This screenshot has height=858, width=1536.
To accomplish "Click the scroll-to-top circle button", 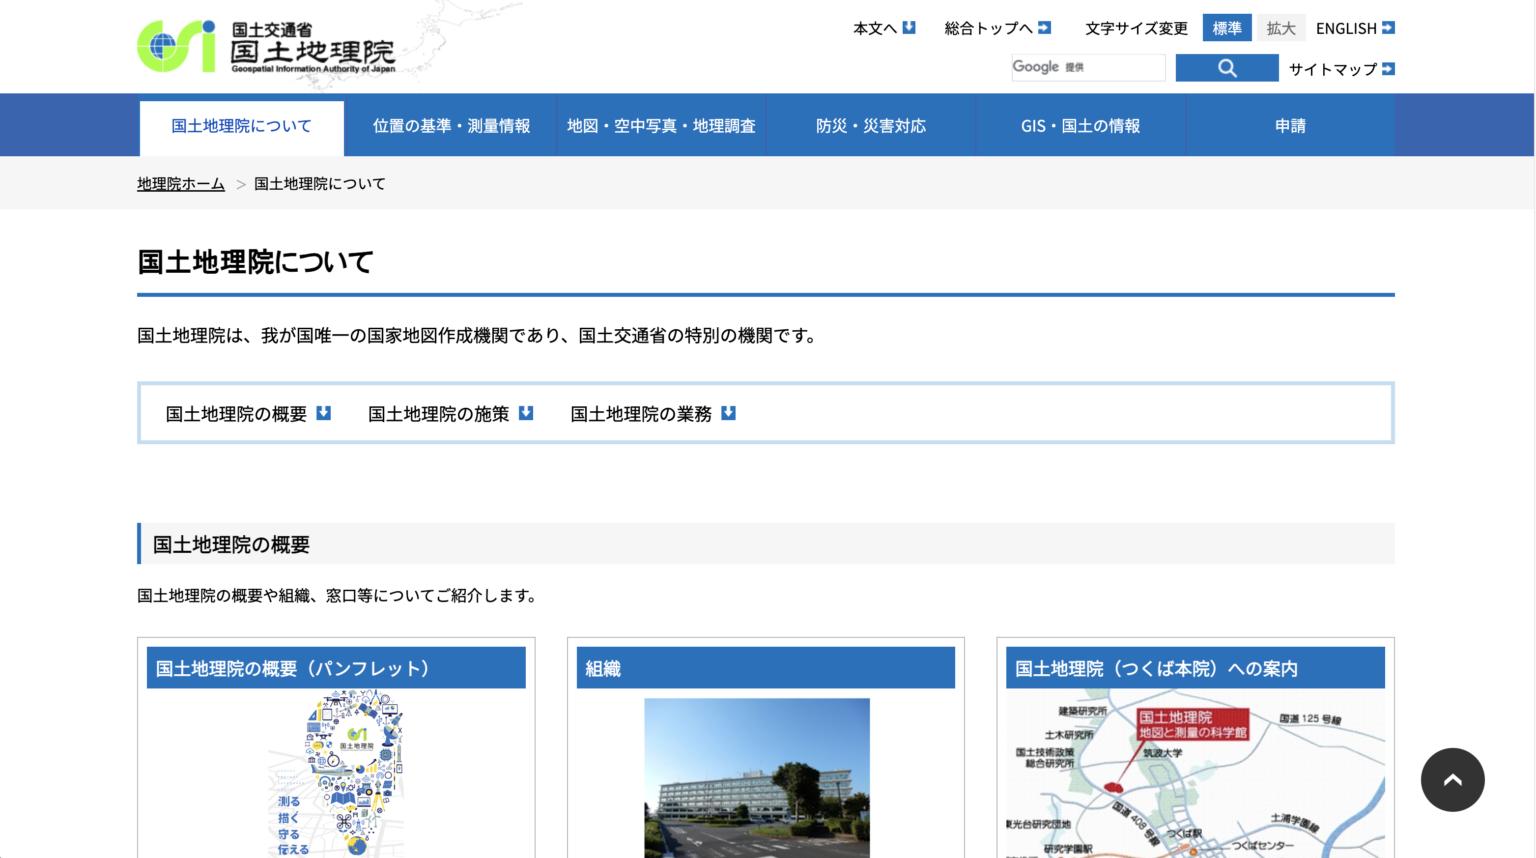I will click(x=1453, y=779).
